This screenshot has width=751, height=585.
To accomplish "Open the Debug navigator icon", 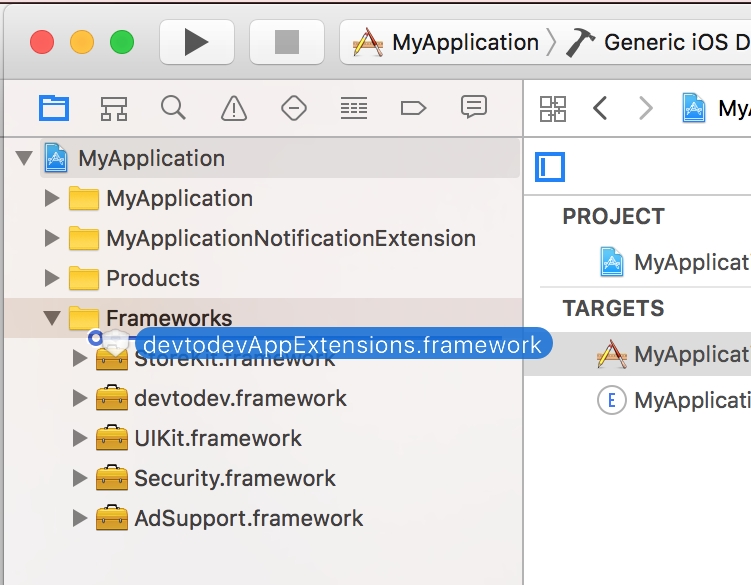I will click(354, 108).
